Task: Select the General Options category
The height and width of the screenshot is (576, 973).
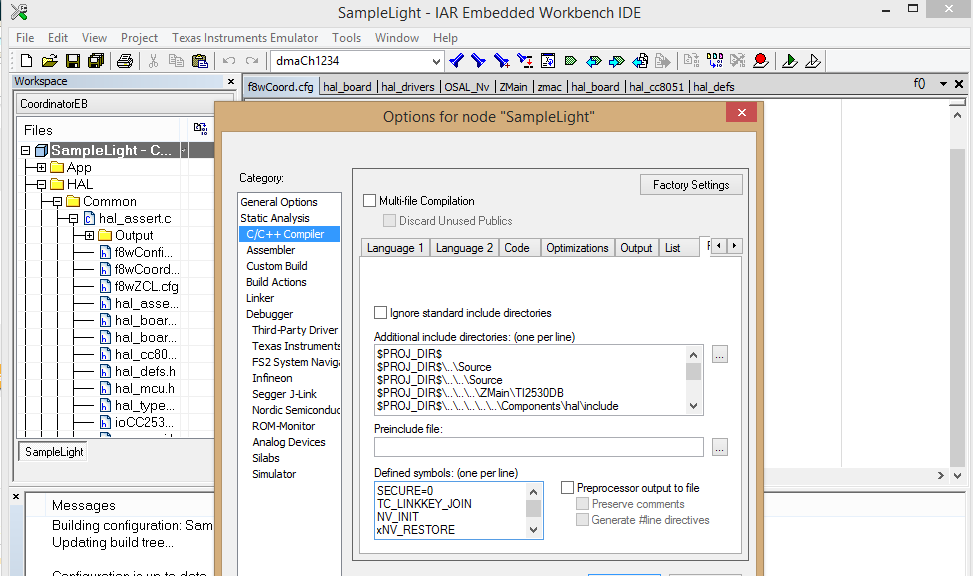Action: 279,202
